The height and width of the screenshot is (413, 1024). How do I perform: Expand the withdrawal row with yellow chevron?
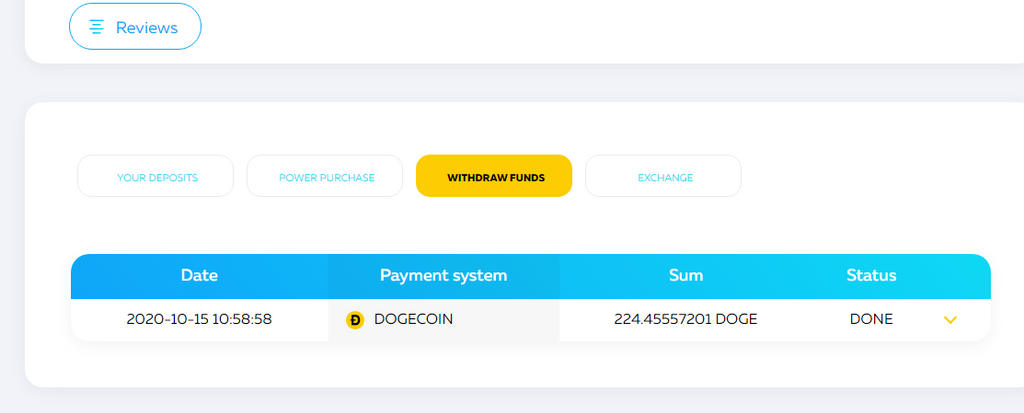coord(950,320)
